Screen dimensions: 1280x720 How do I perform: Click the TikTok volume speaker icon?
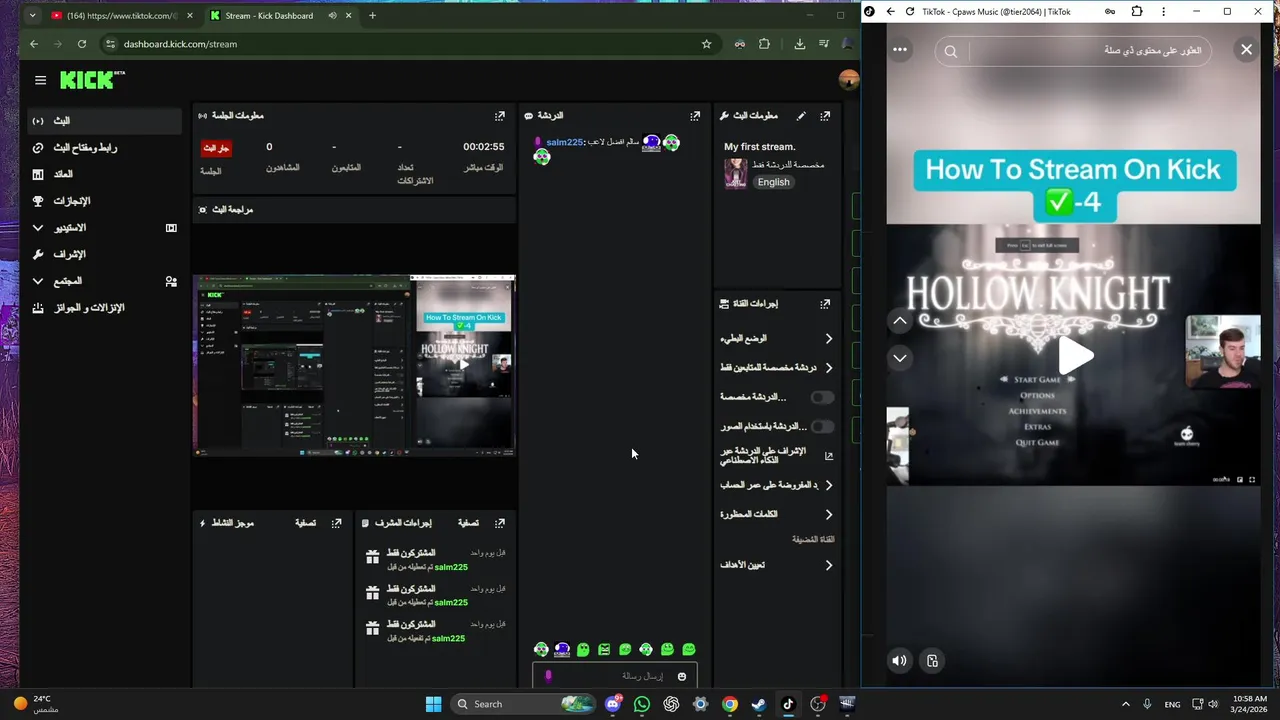pyautogui.click(x=899, y=660)
